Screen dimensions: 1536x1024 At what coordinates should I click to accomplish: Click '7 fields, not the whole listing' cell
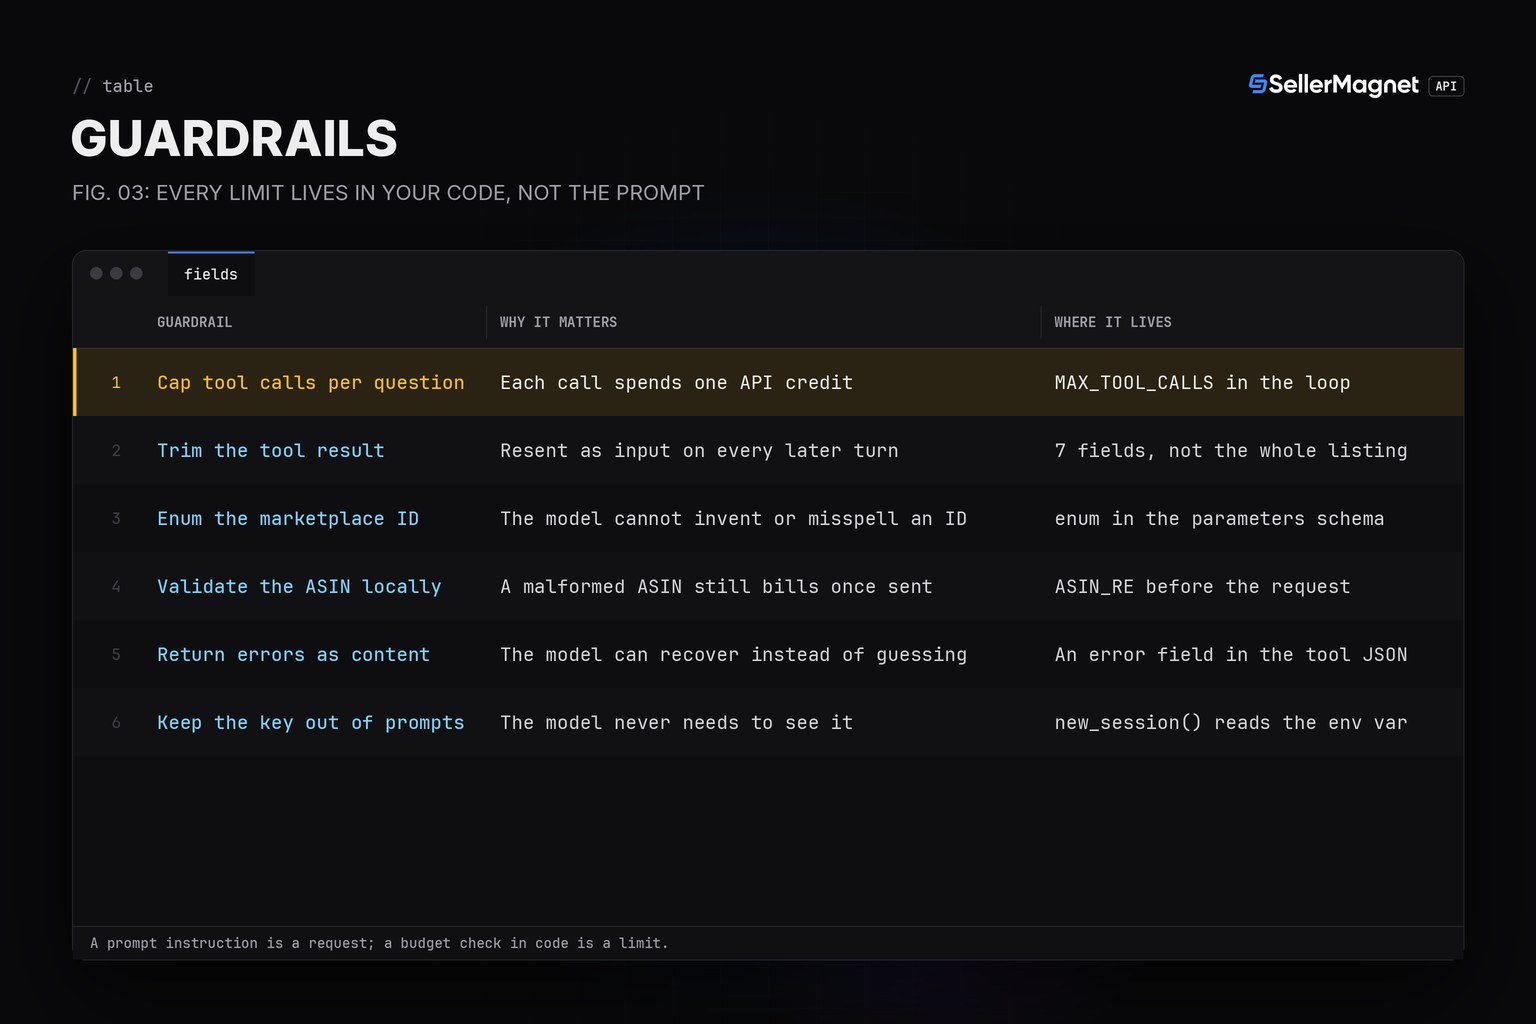1231,451
